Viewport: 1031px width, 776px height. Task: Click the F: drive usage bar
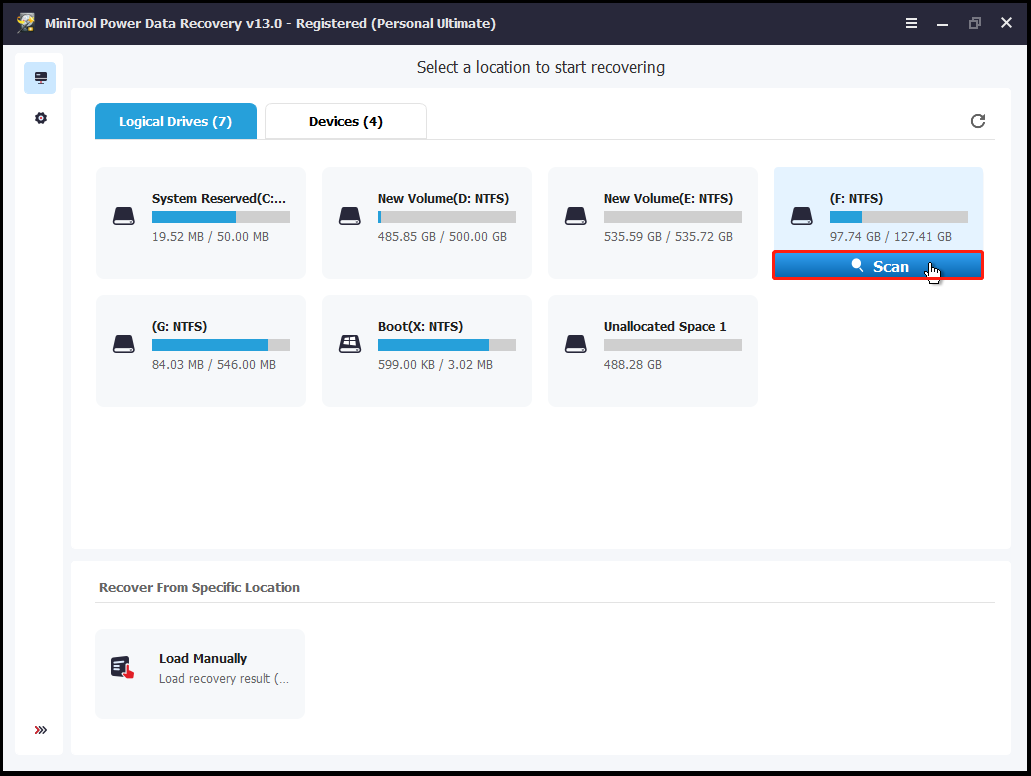[x=898, y=217]
